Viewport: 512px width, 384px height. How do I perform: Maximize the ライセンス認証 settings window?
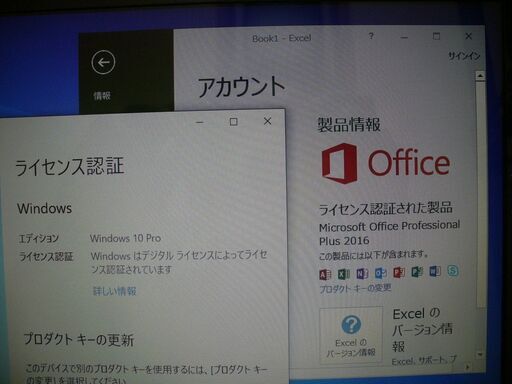click(x=234, y=122)
